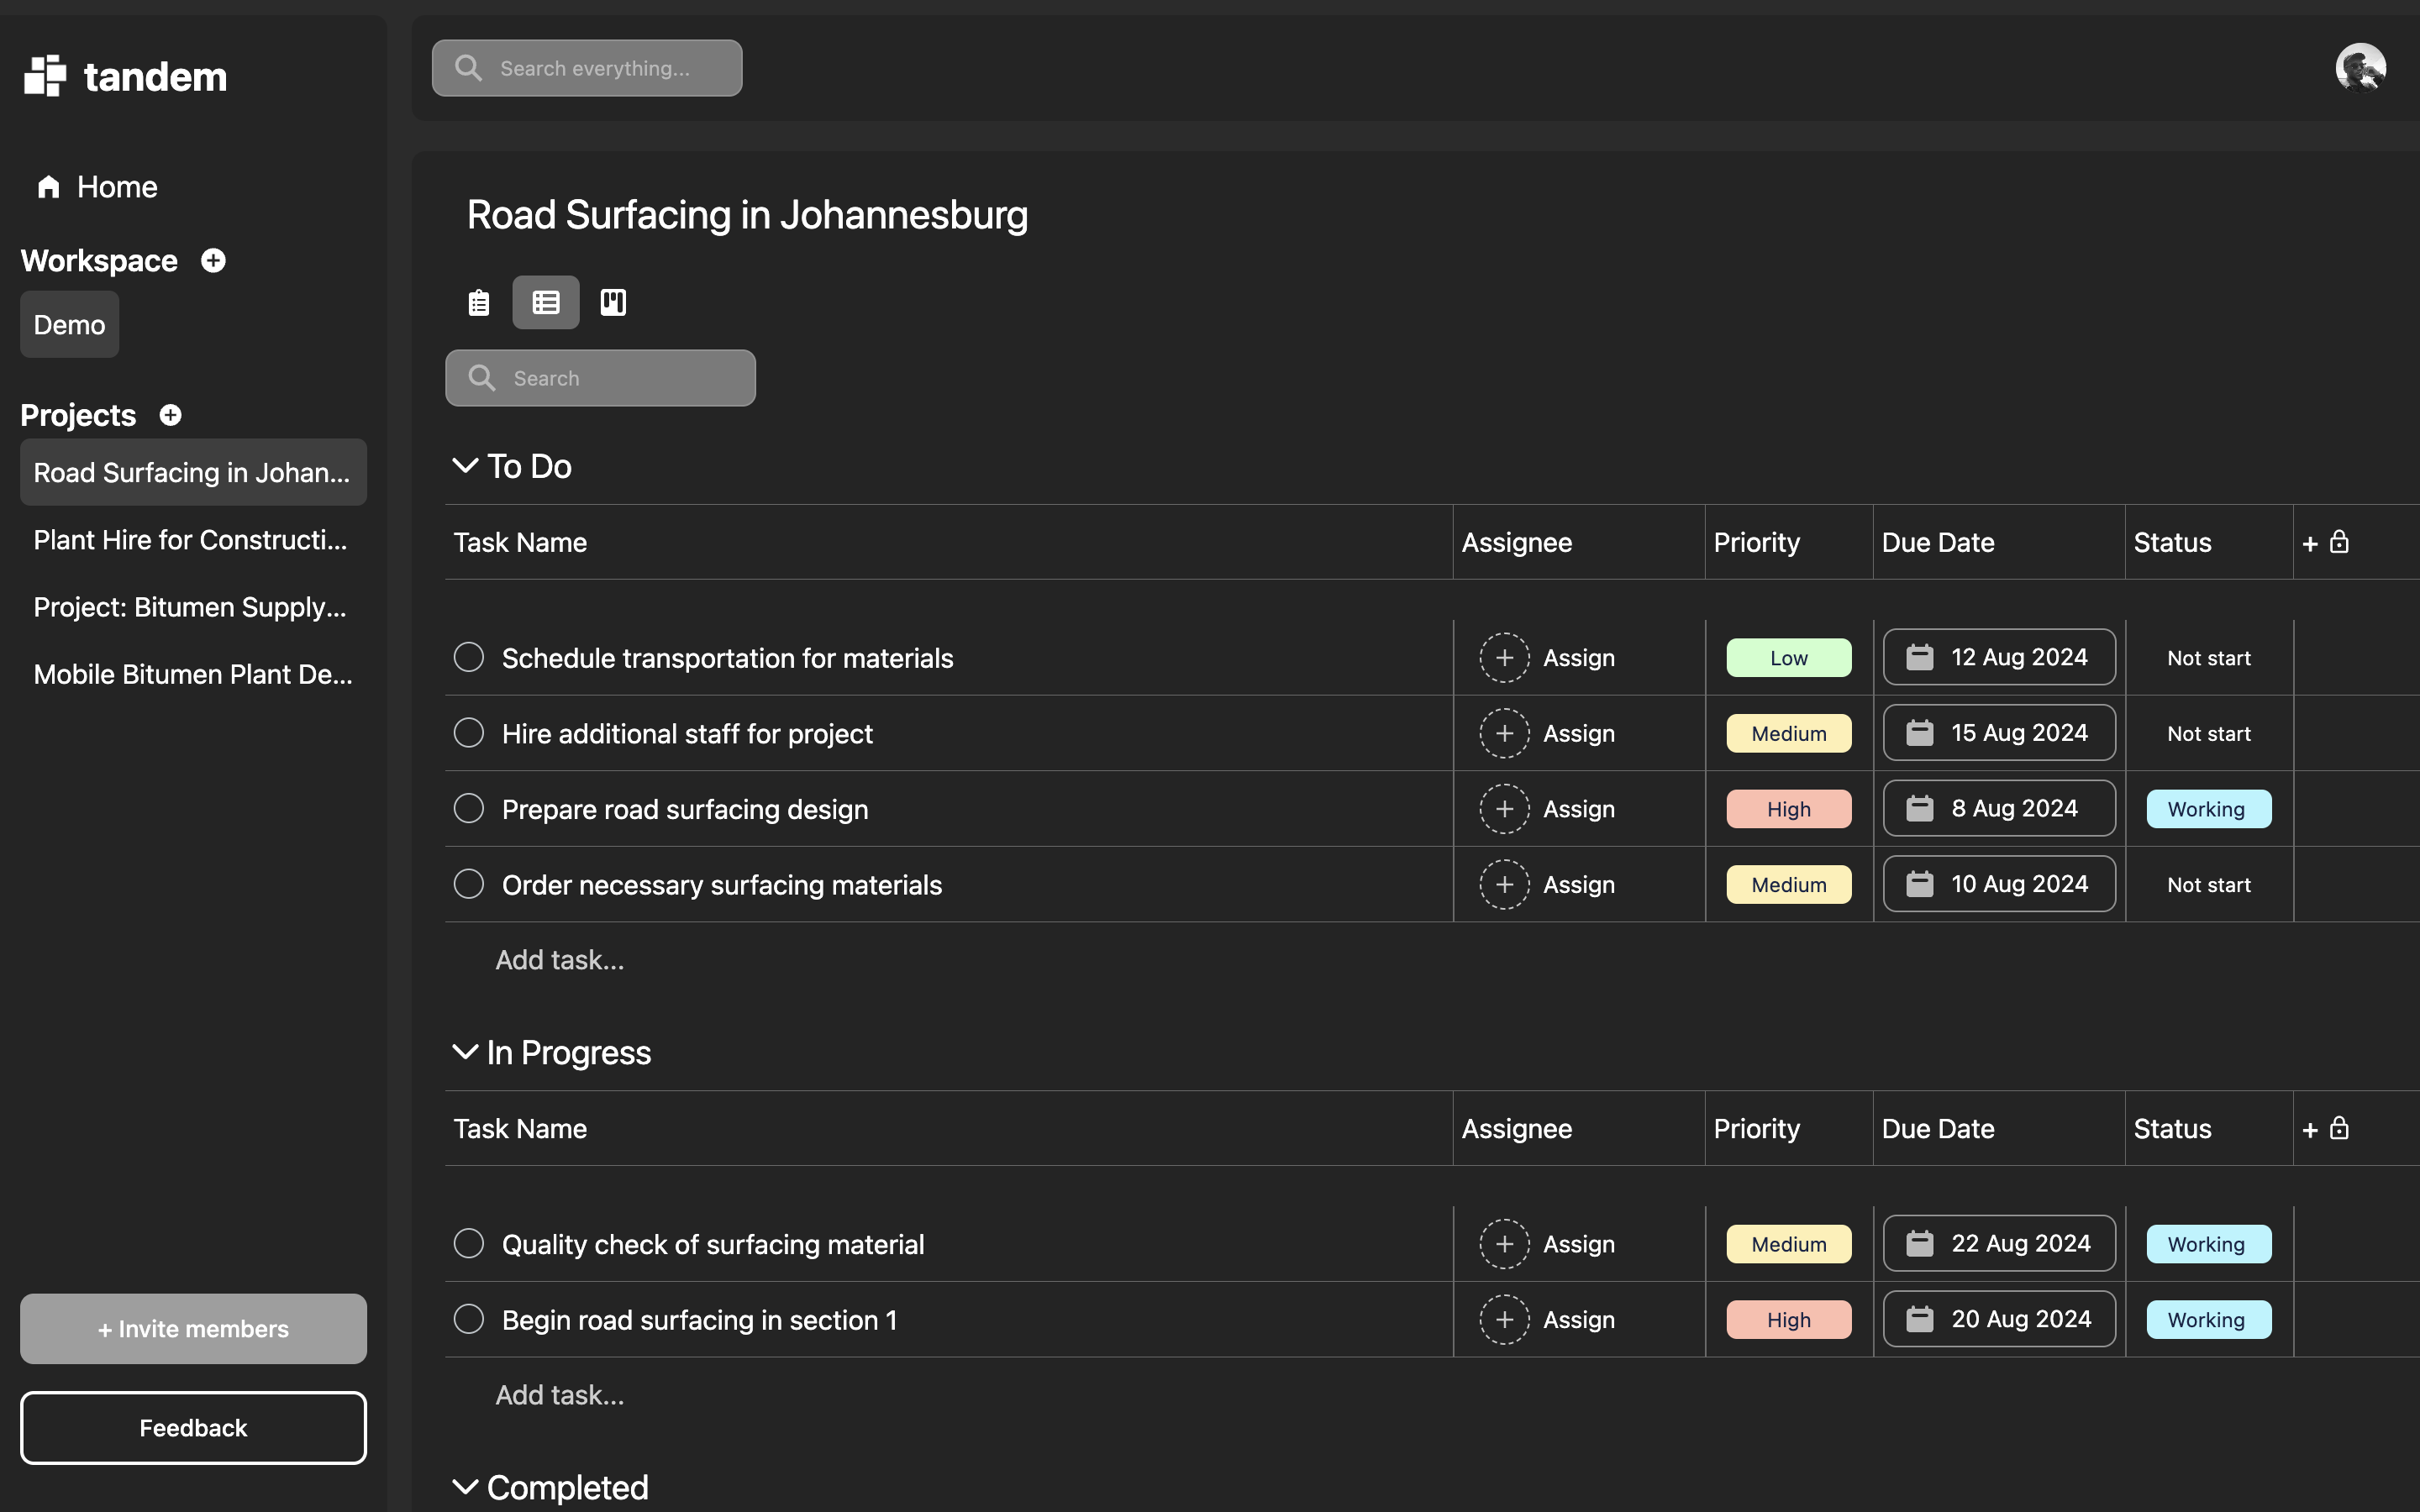Image resolution: width=2420 pixels, height=1512 pixels.
Task: Tick the Quality check of surfacing material circle
Action: click(x=469, y=1243)
